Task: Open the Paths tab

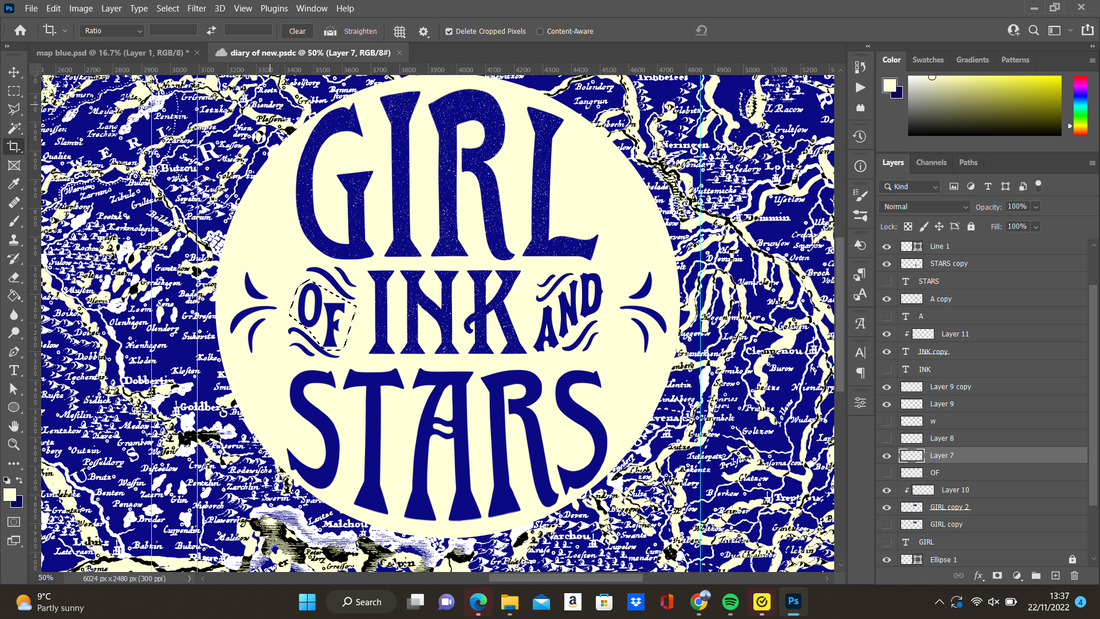Action: (x=968, y=163)
